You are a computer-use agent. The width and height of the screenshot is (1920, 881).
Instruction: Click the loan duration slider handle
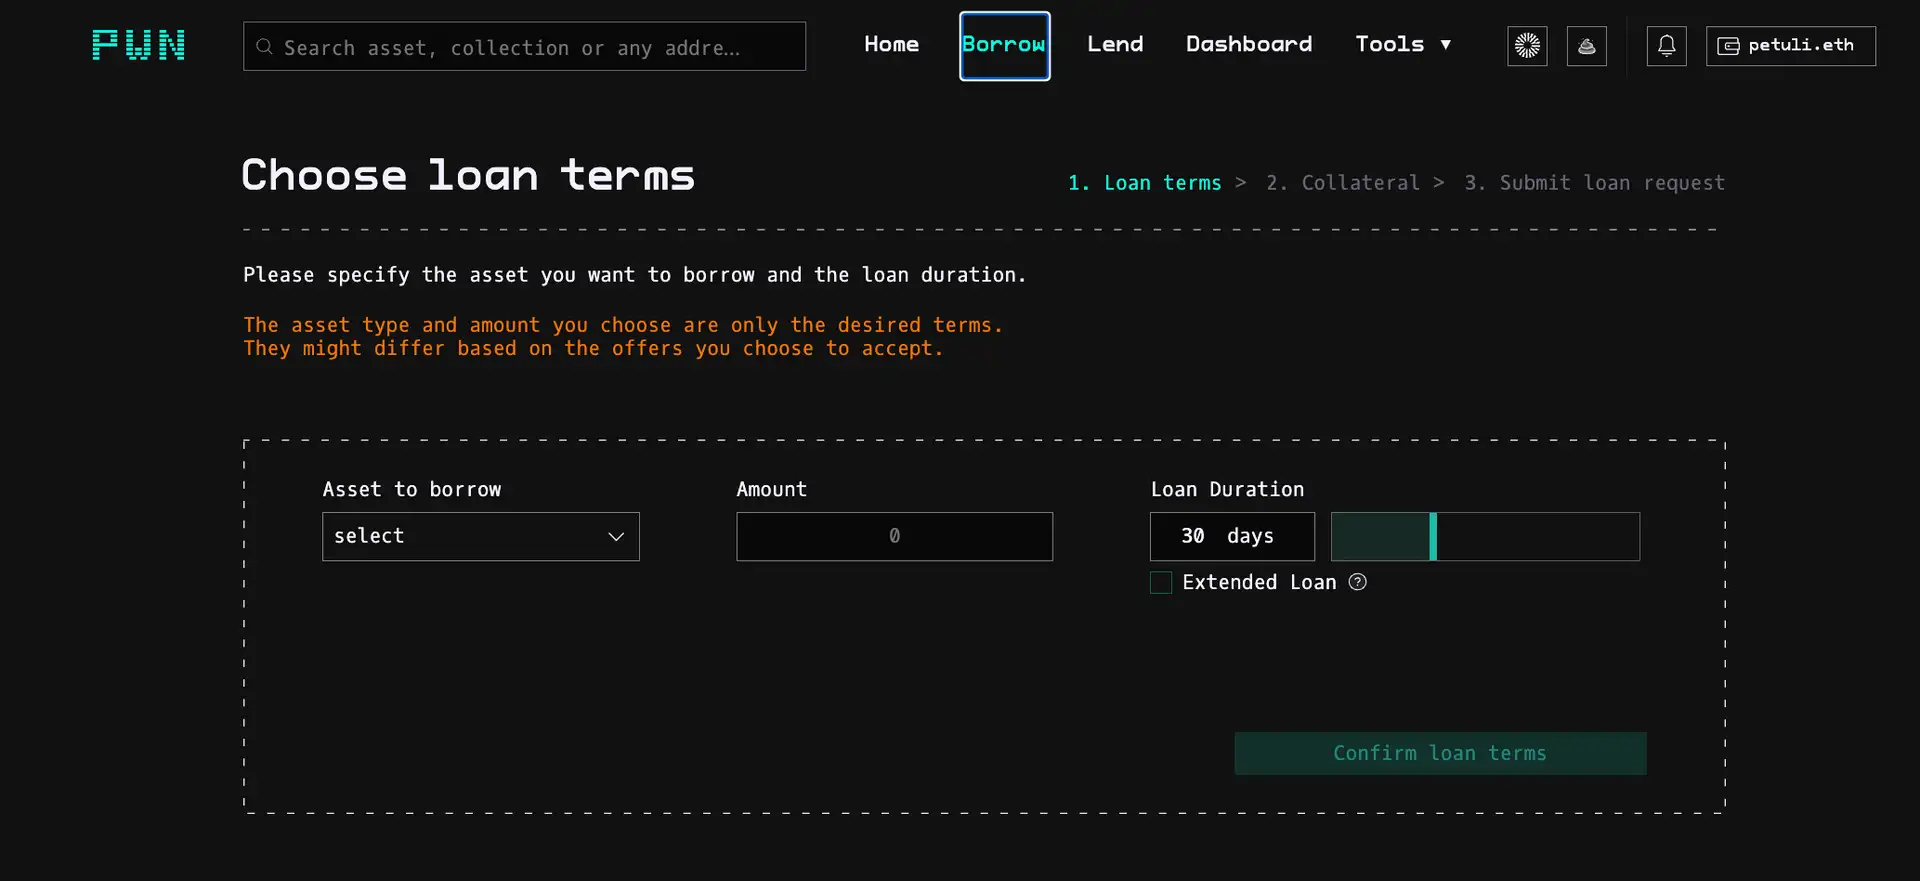(1433, 537)
